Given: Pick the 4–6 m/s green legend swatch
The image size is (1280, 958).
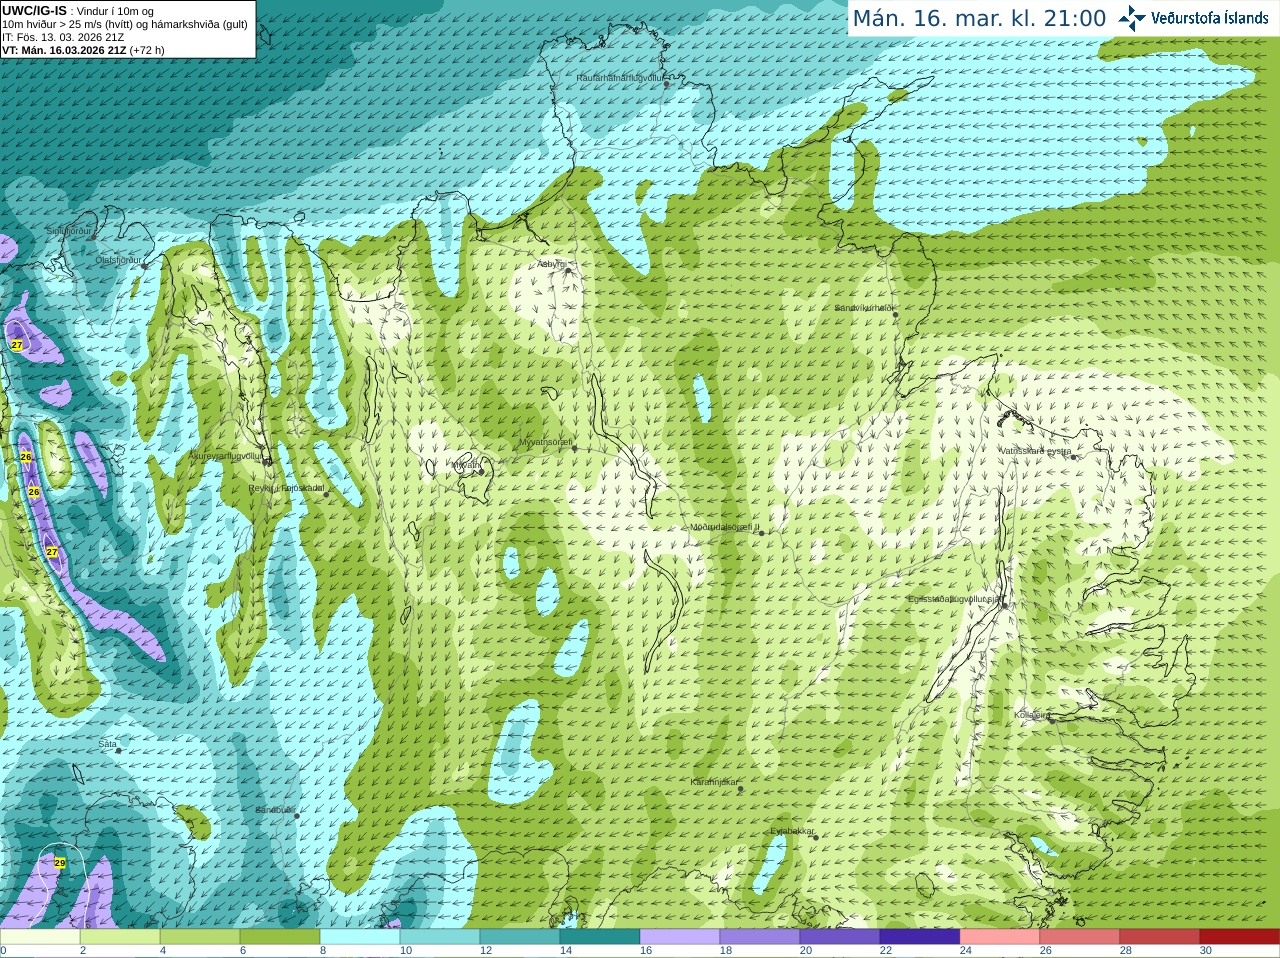Looking at the screenshot, I should pos(200,937).
